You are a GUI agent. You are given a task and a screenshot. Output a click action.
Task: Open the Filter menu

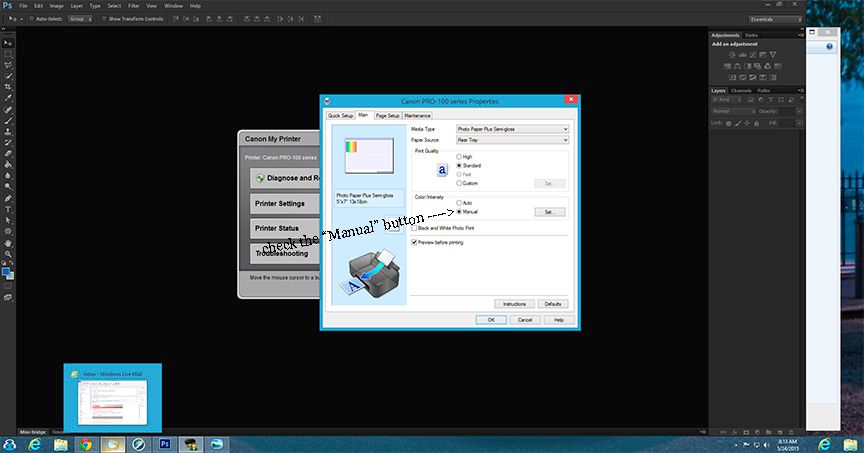[133, 6]
